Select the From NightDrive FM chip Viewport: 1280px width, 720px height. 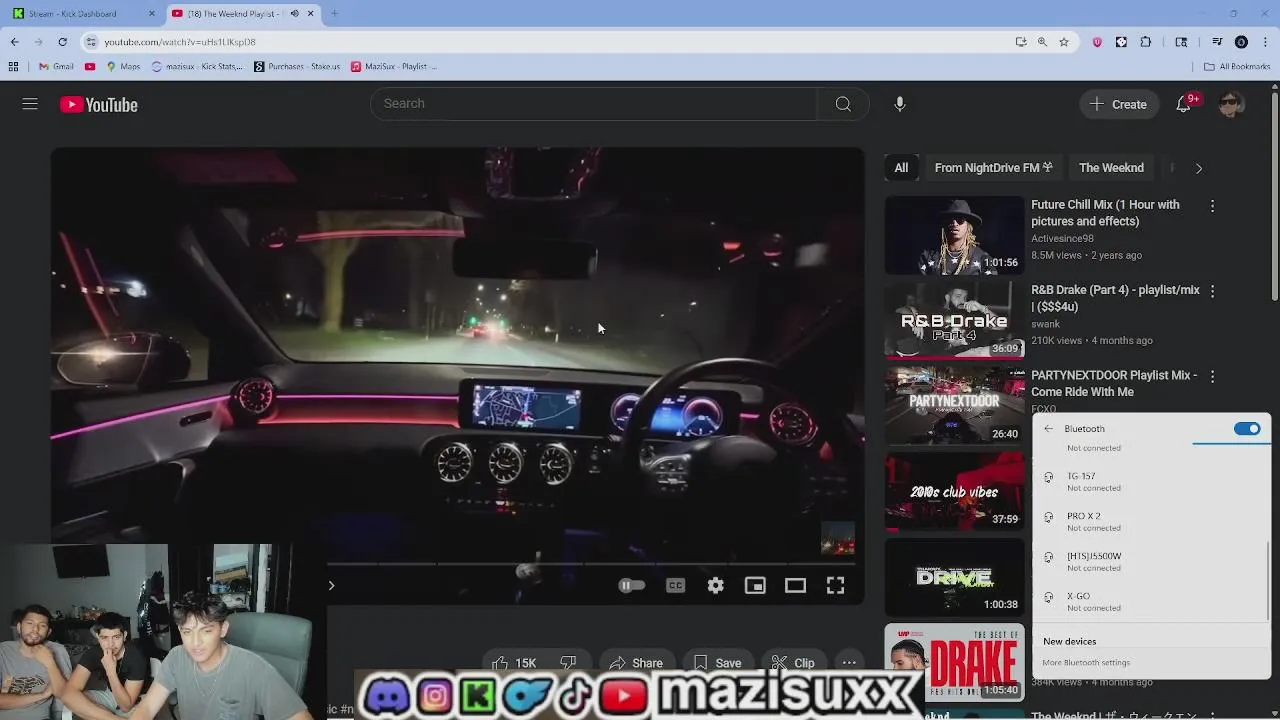993,168
